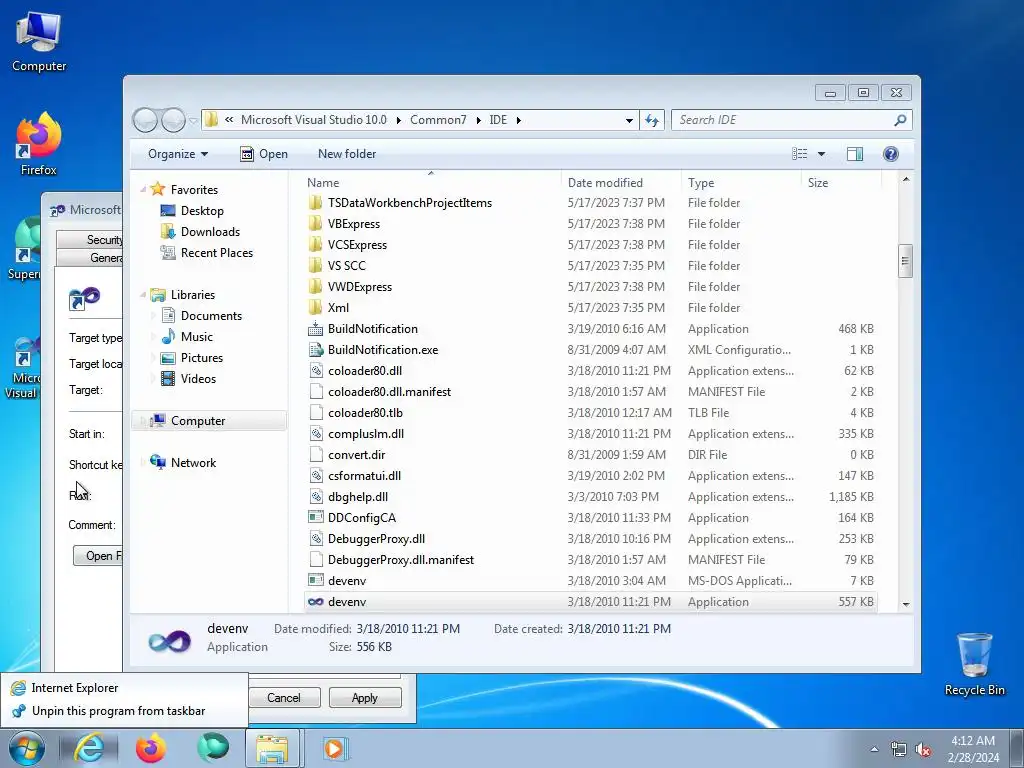Collapse the Favorites tree node
This screenshot has width=1024, height=768.
[x=142, y=190]
